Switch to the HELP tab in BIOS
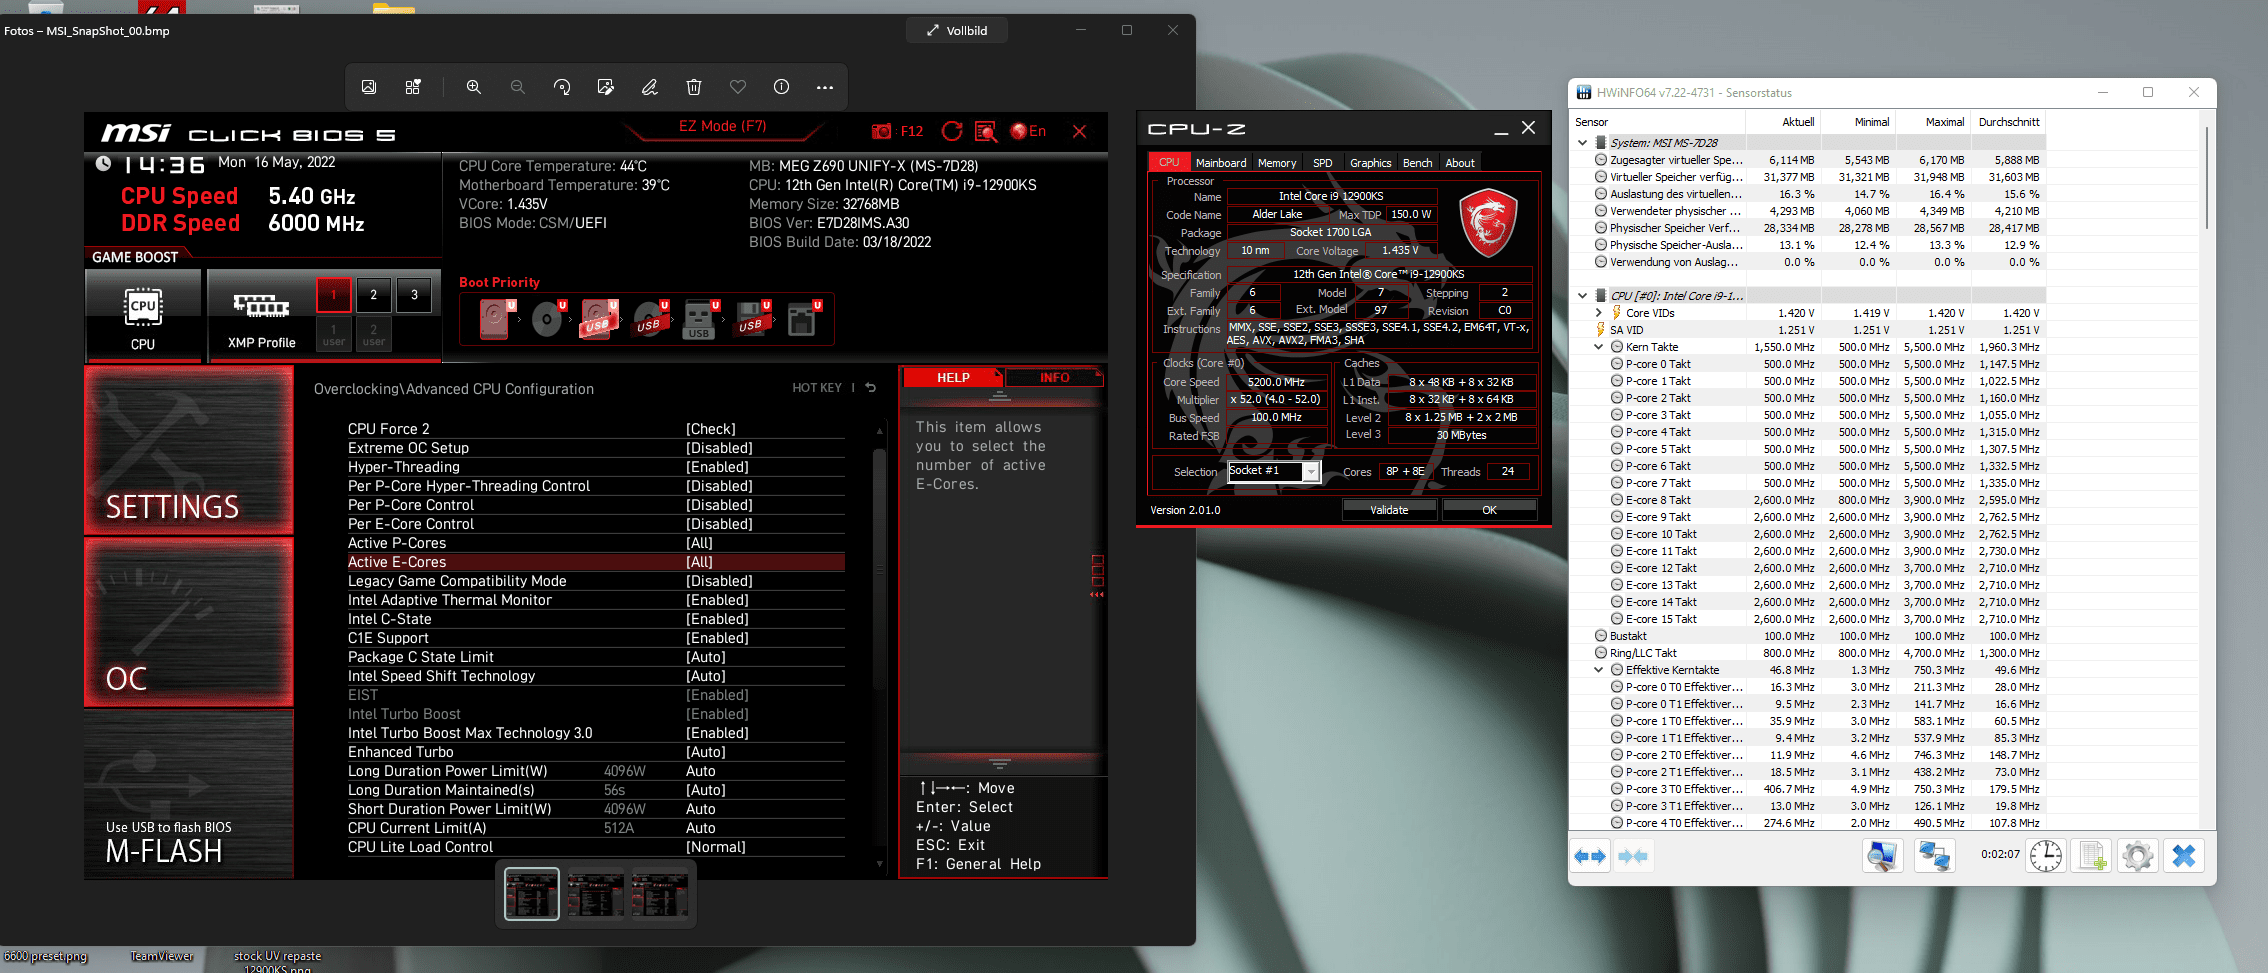This screenshot has height=973, width=2268. coord(953,377)
